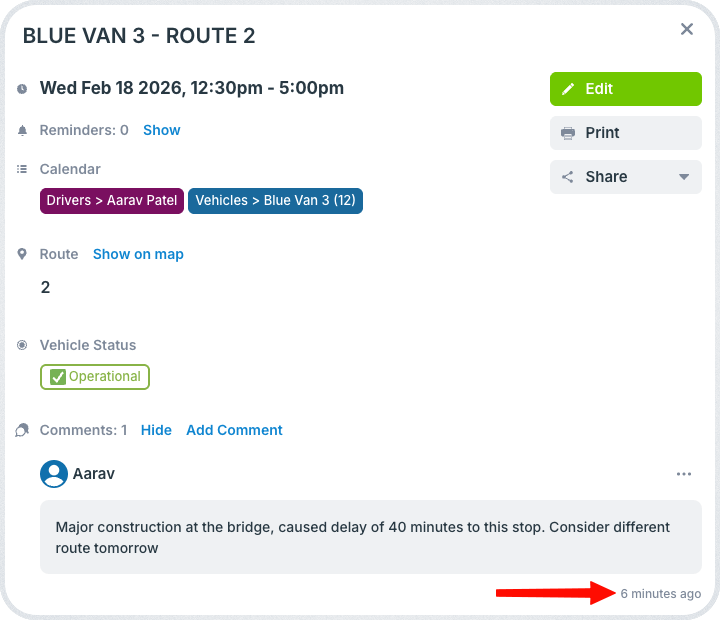720x620 pixels.
Task: Click the green Edit button
Action: [x=626, y=89]
